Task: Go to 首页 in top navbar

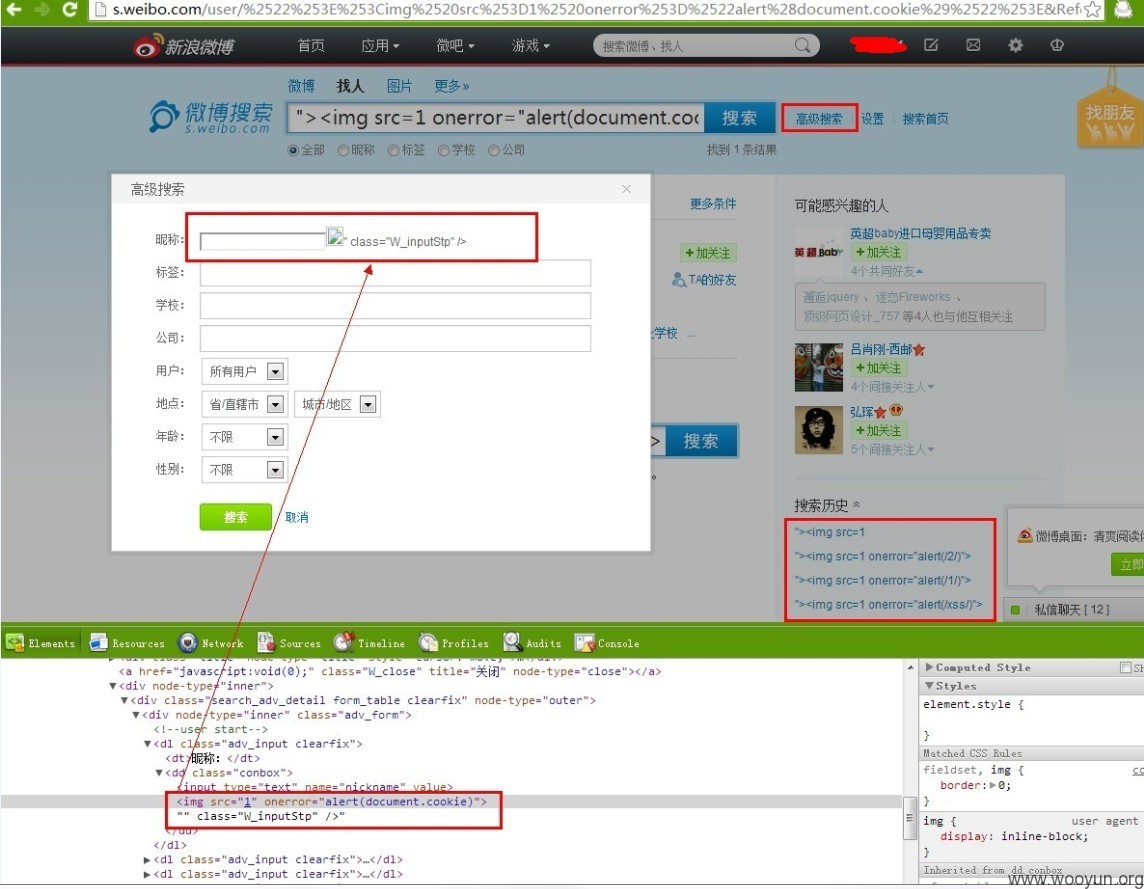Action: pos(311,46)
